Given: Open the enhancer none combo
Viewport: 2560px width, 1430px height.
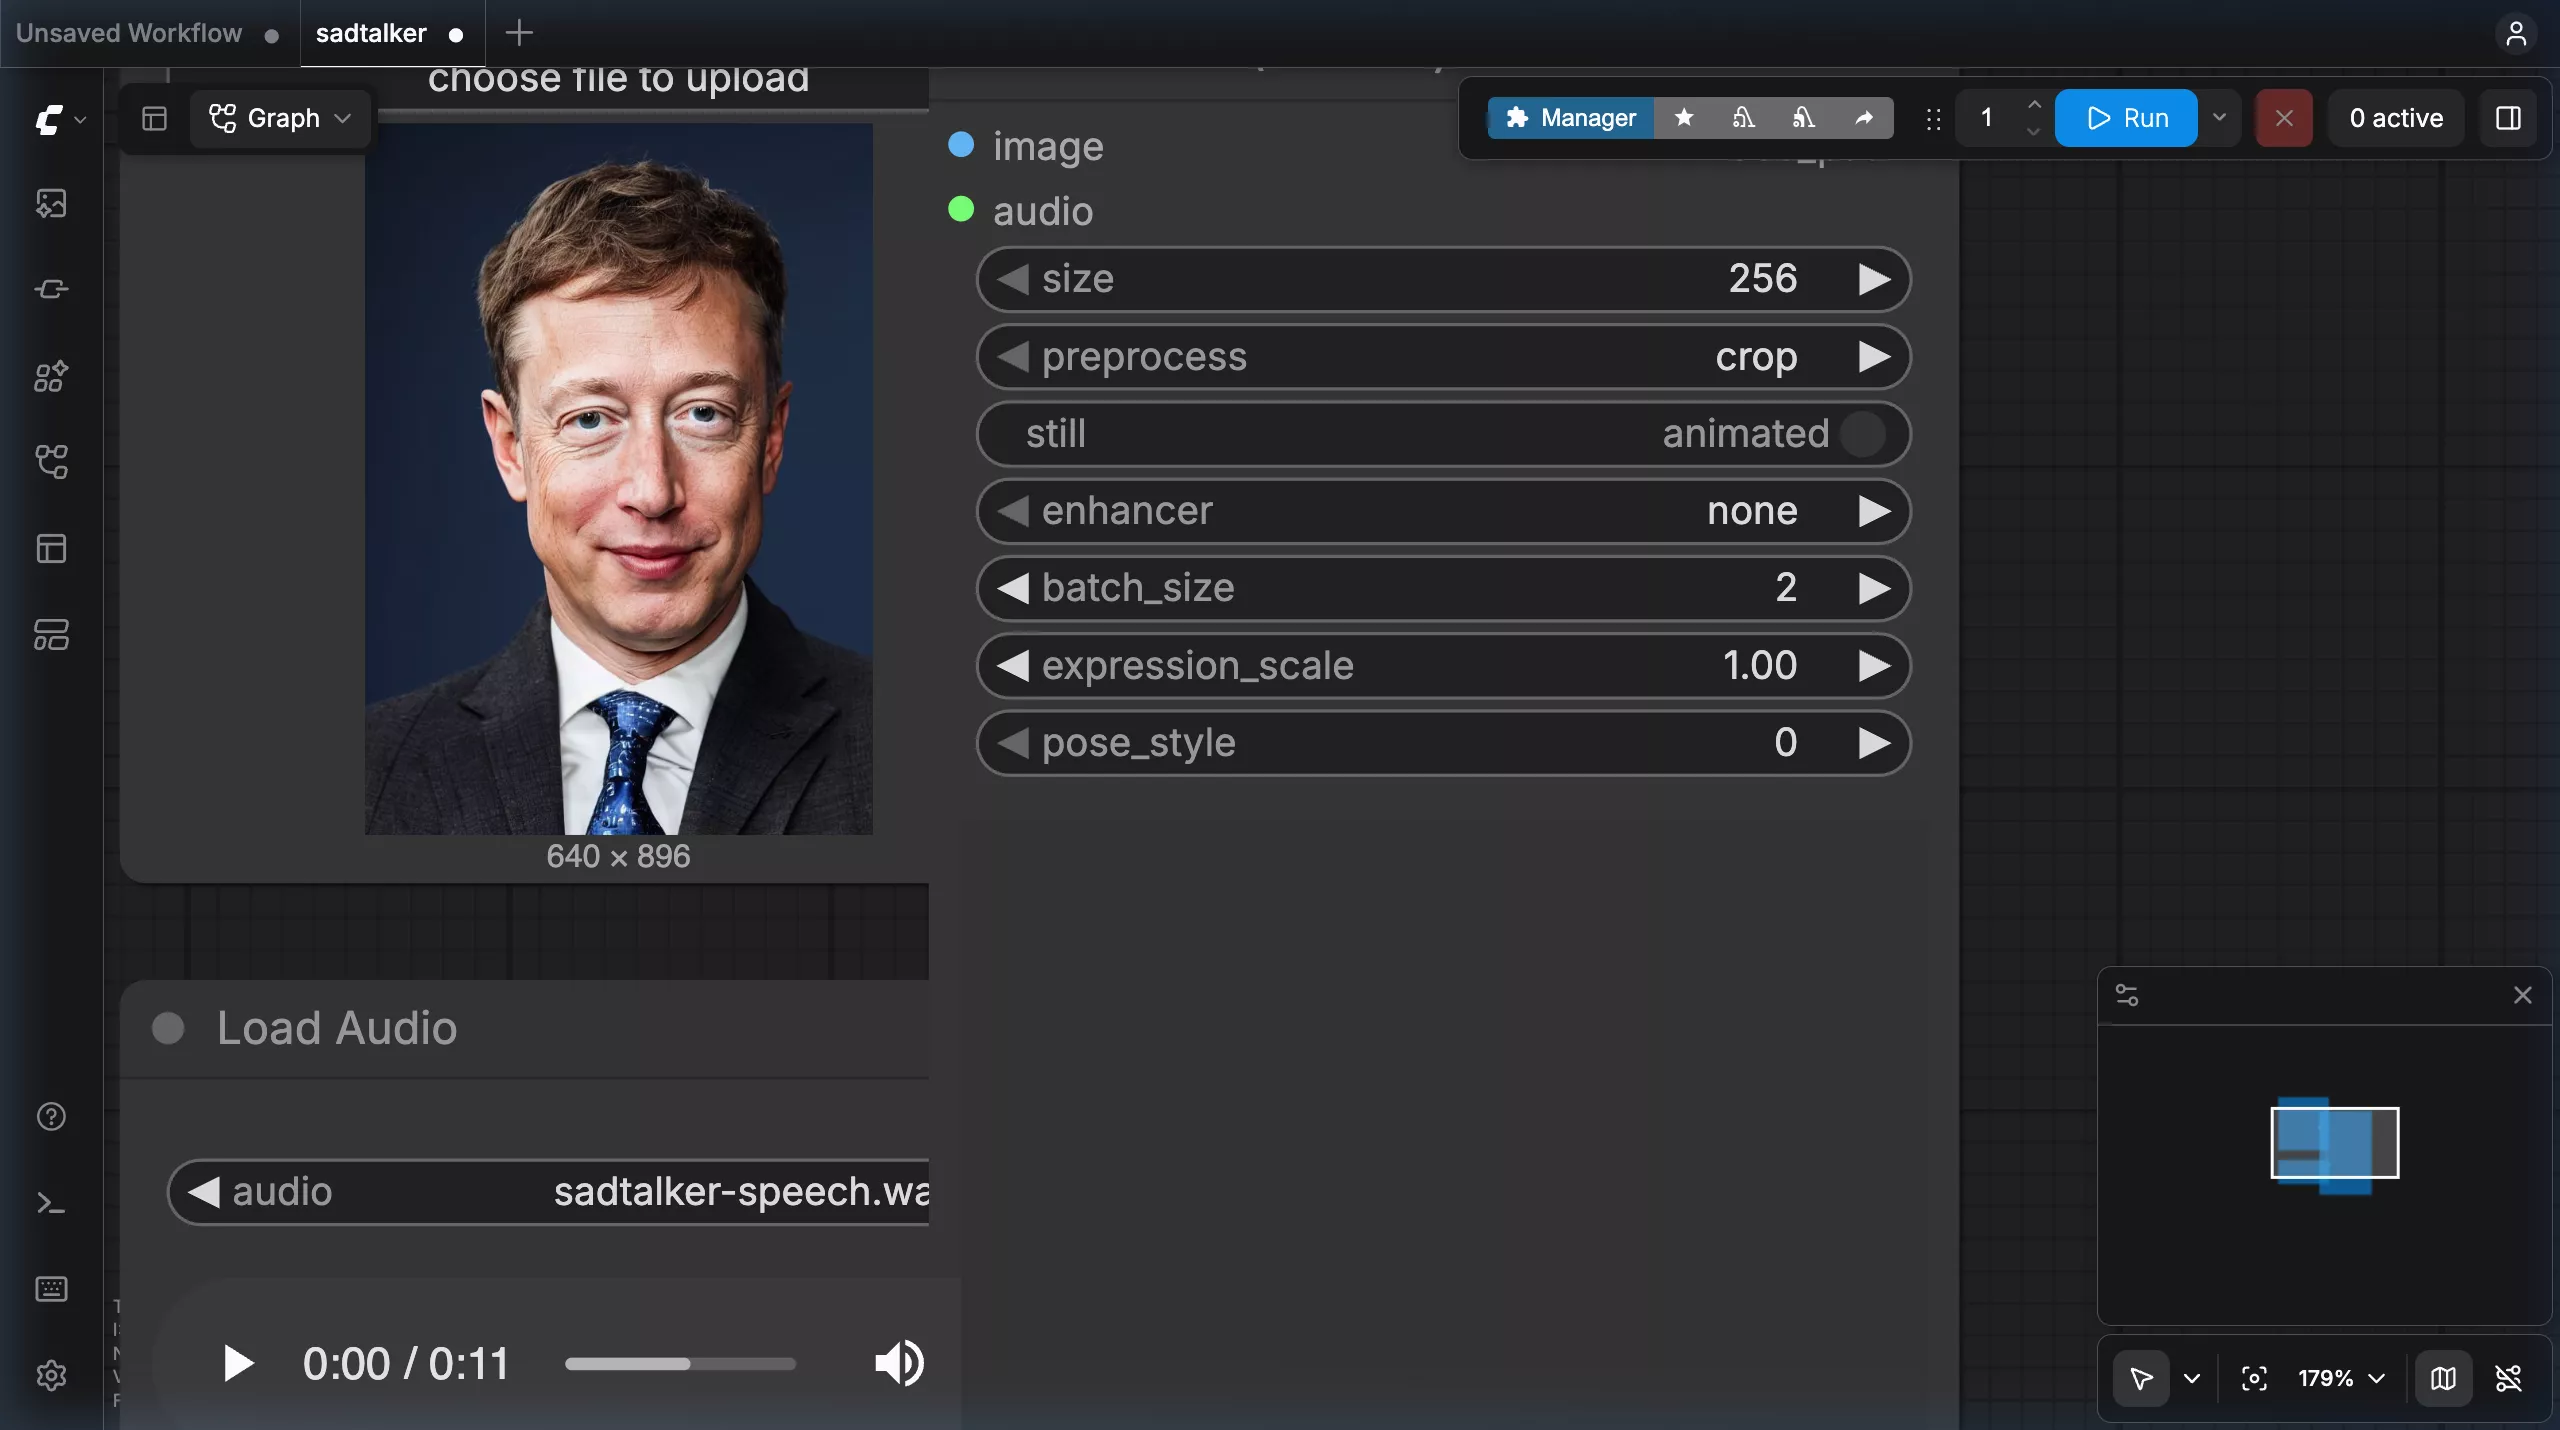Looking at the screenshot, I should coord(1443,511).
